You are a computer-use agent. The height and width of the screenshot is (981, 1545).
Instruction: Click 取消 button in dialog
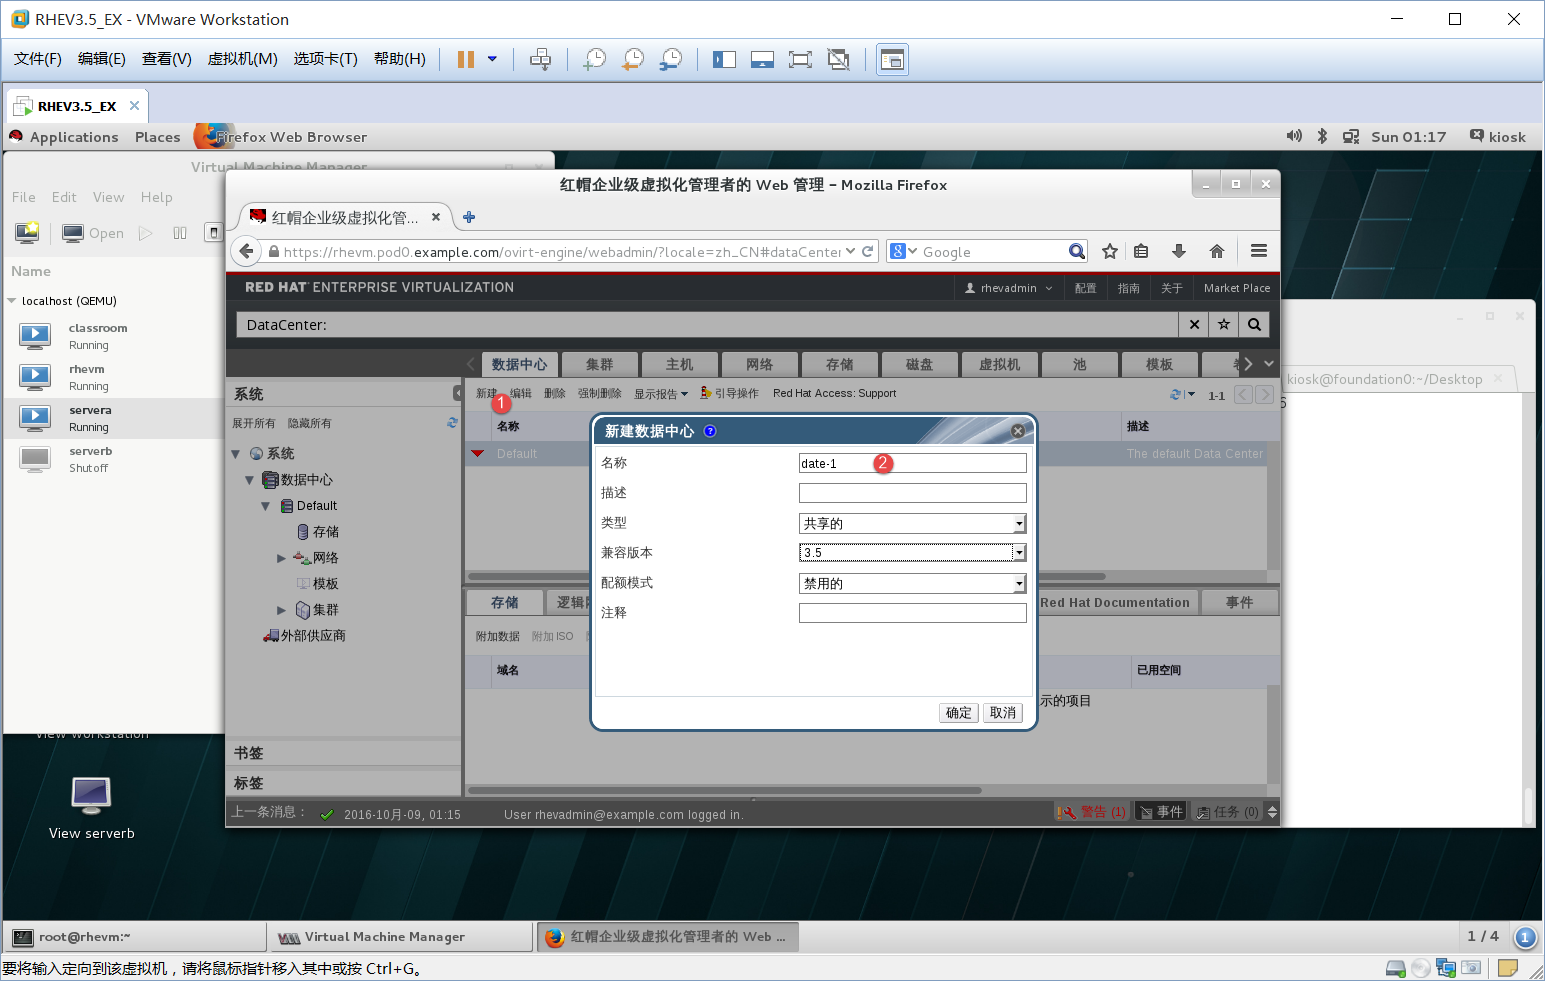click(x=1002, y=713)
